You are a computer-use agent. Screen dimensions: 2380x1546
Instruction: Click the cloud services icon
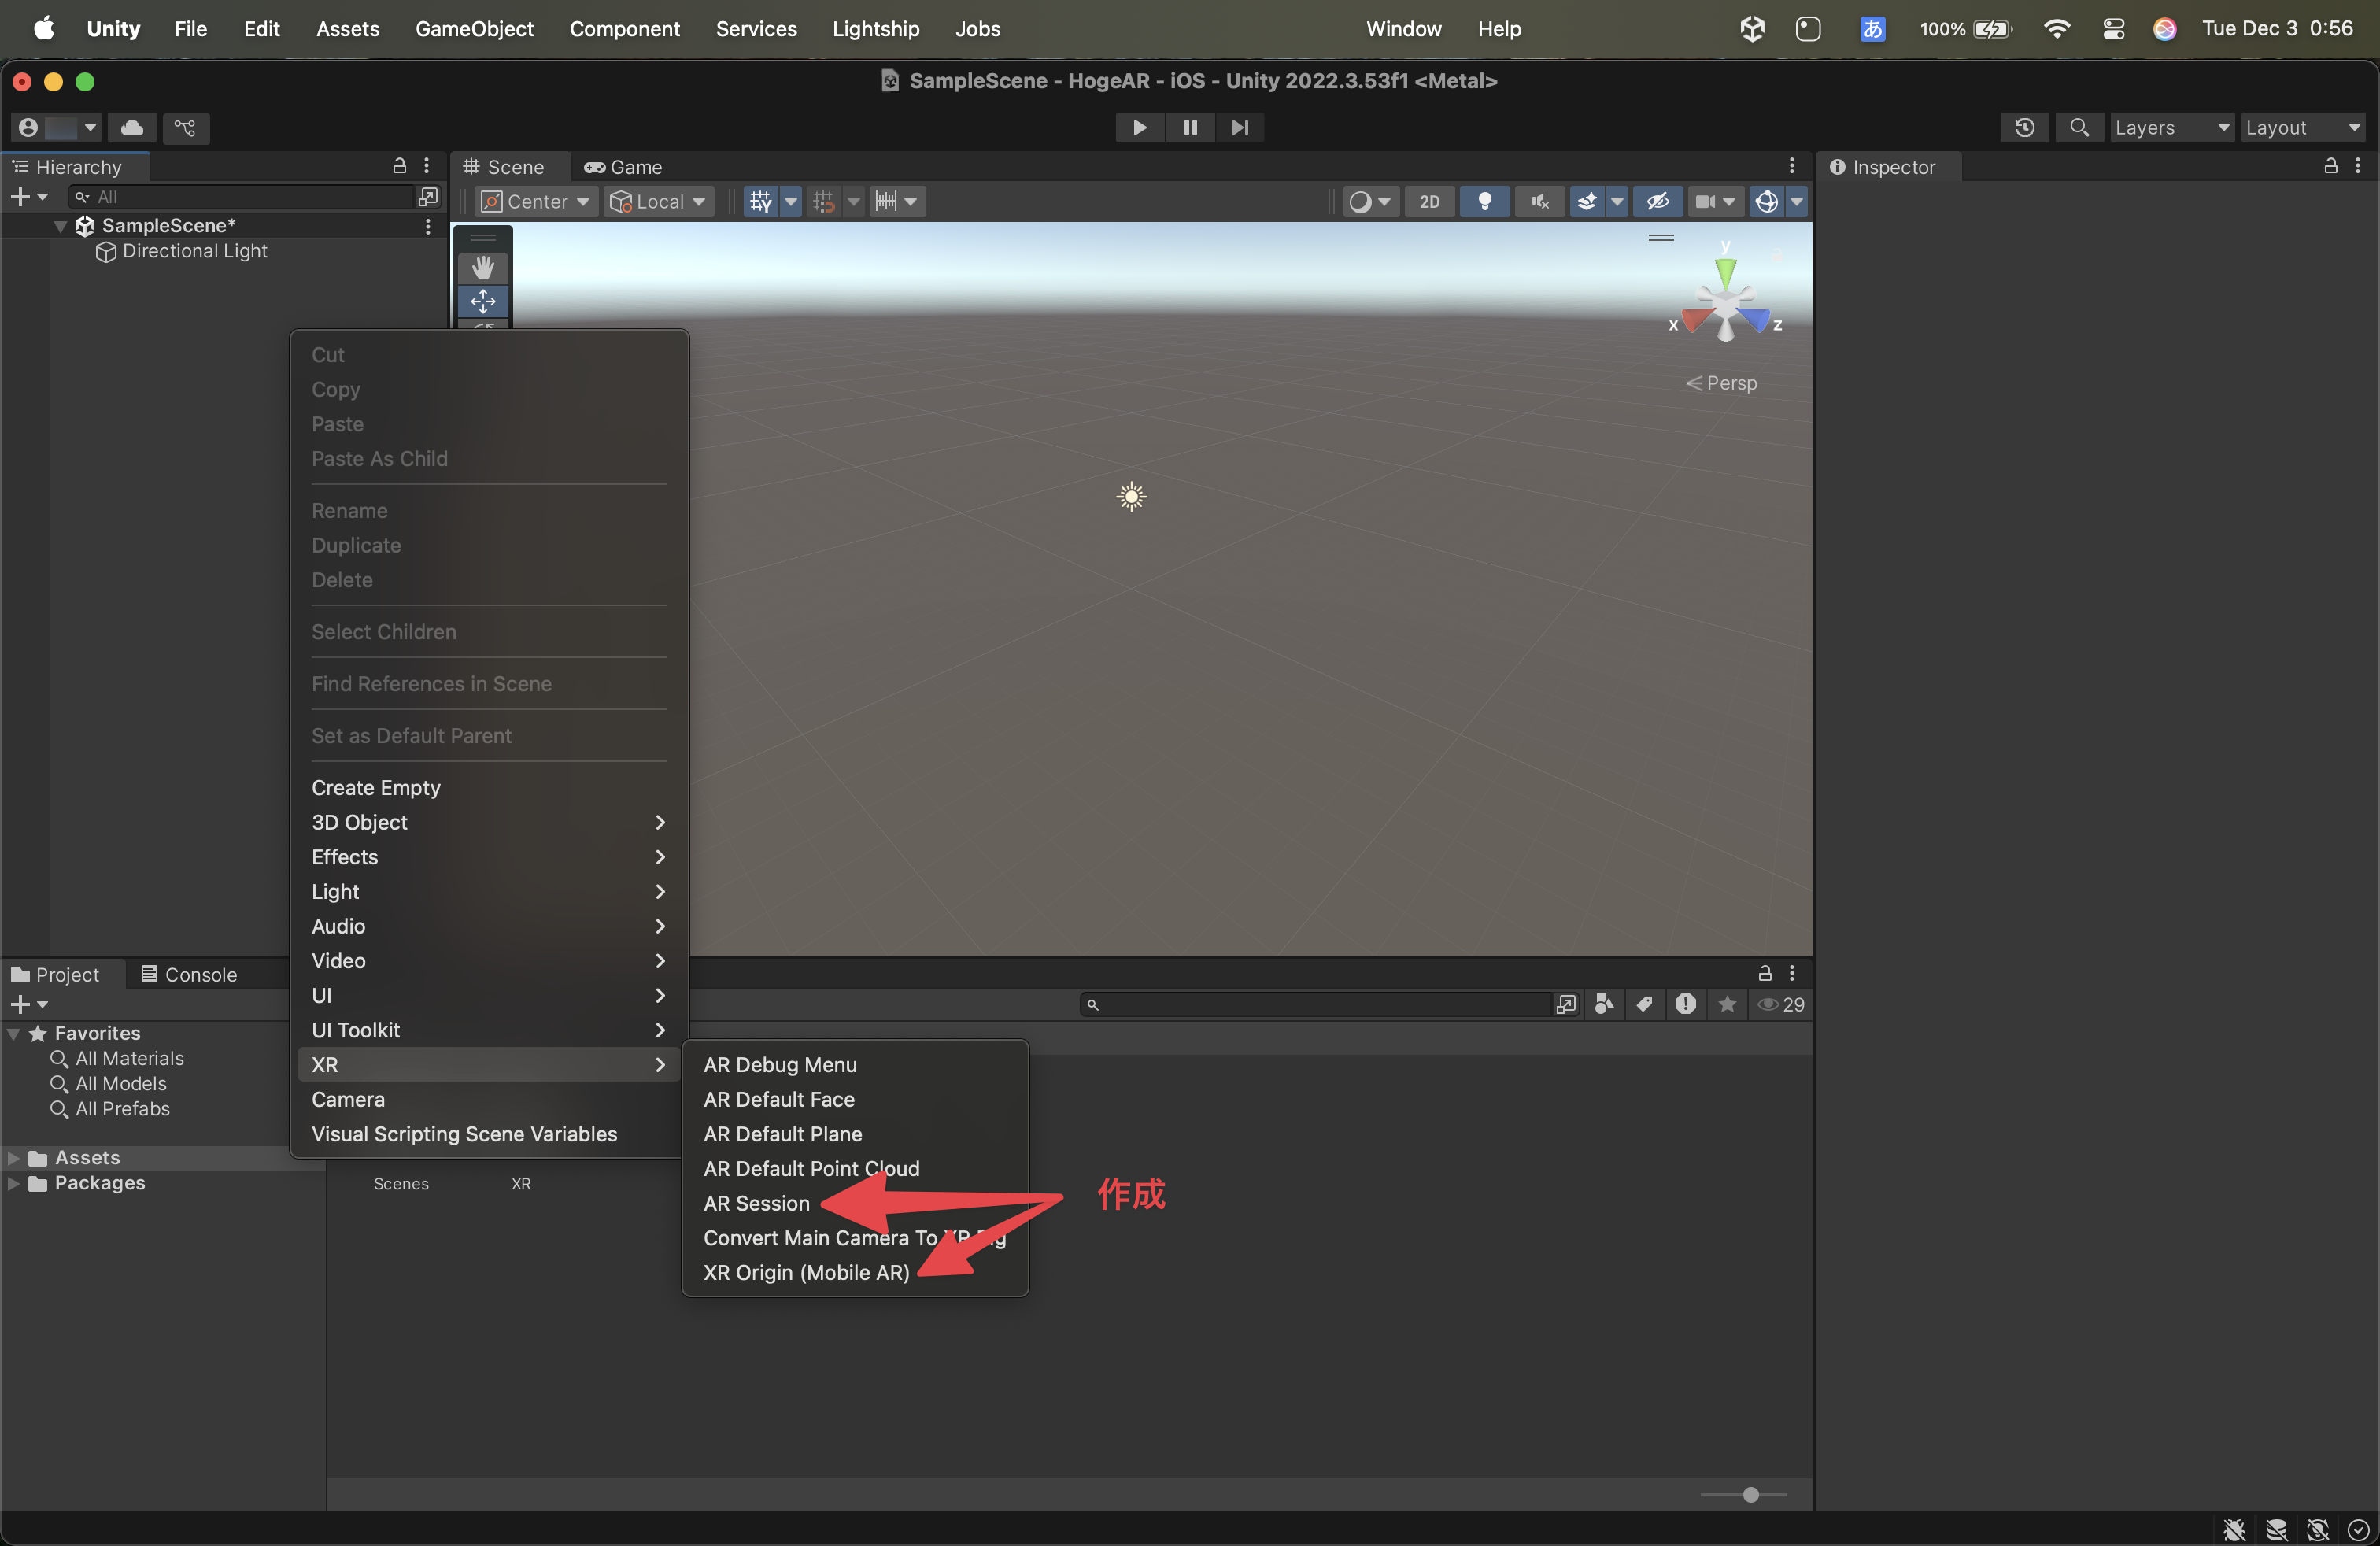(x=132, y=127)
